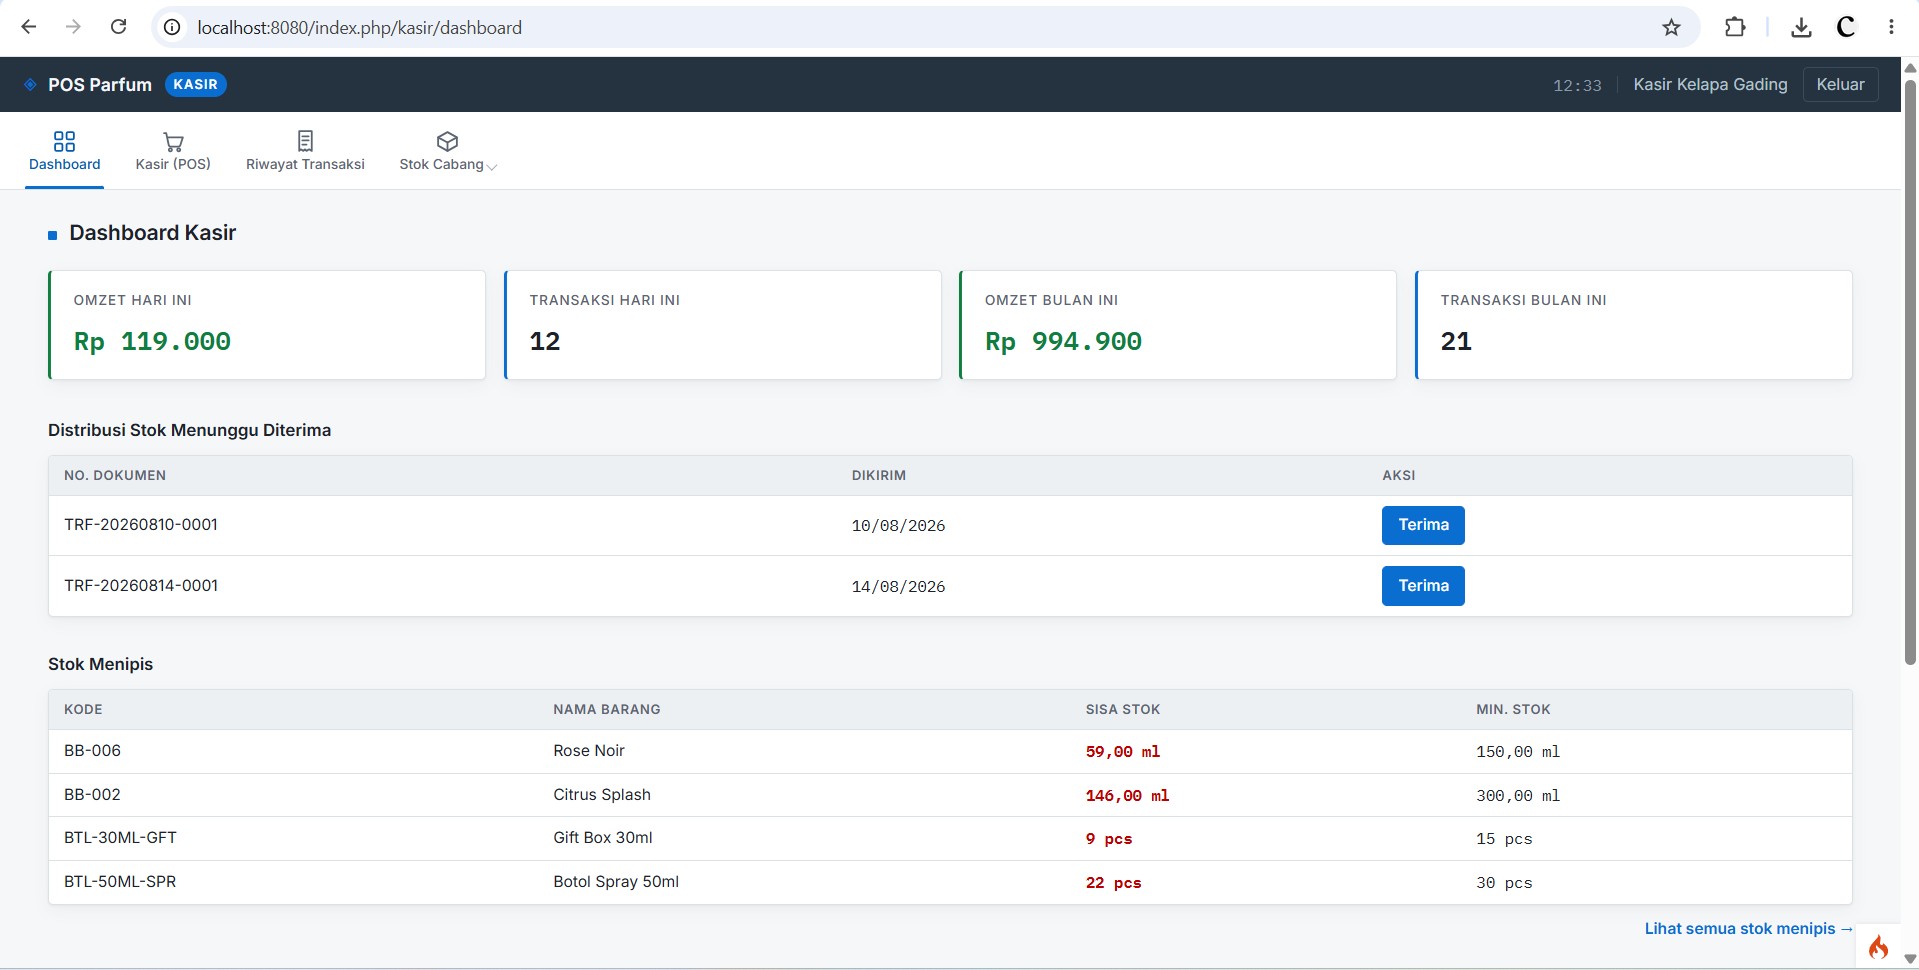Open the browser three-dot menu
1919x970 pixels.
coord(1891,27)
